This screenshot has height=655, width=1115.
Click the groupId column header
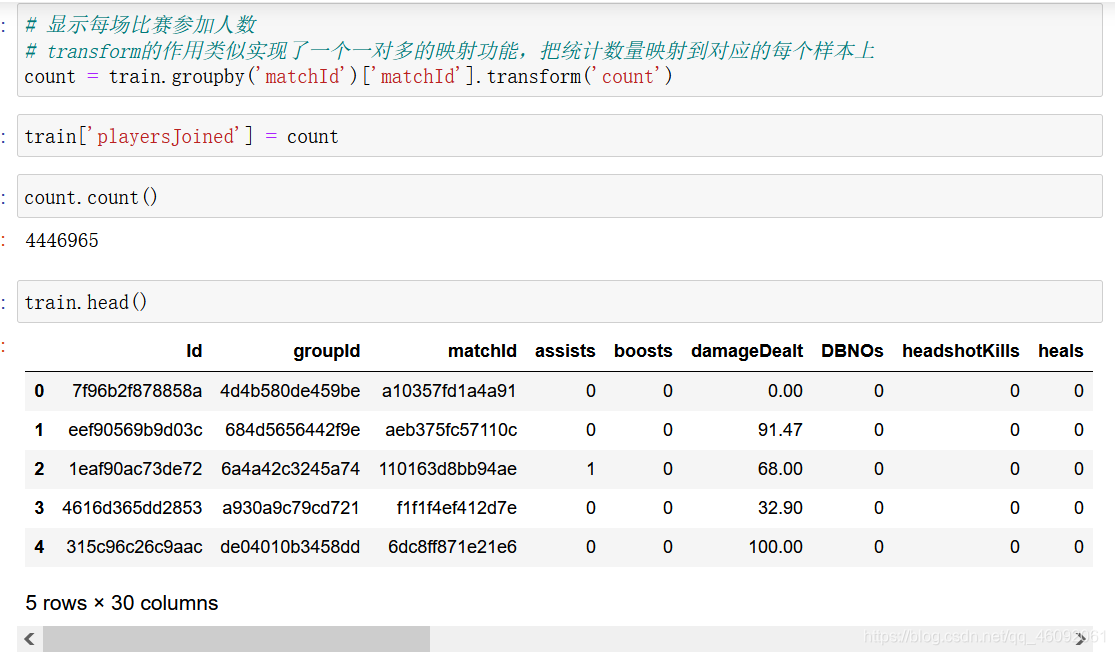[326, 351]
